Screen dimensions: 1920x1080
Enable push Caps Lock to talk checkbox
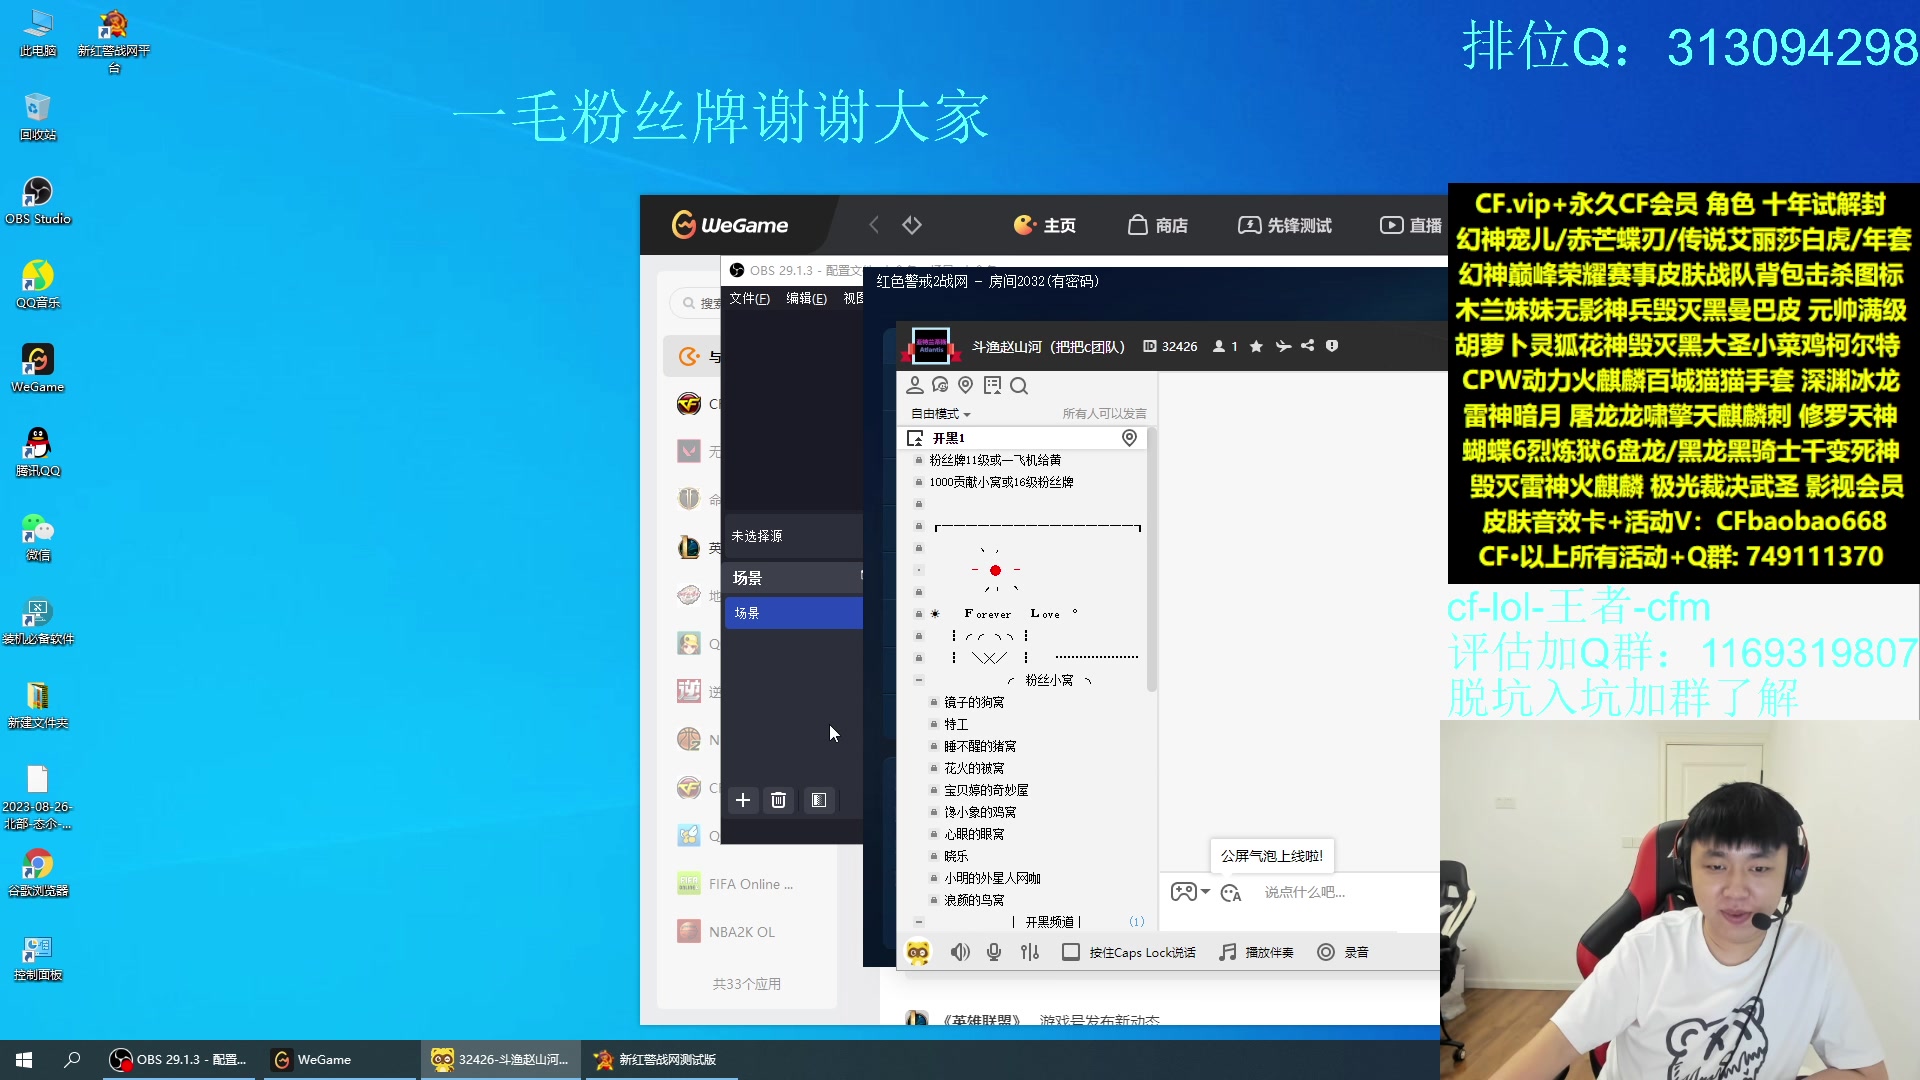(x=1071, y=952)
